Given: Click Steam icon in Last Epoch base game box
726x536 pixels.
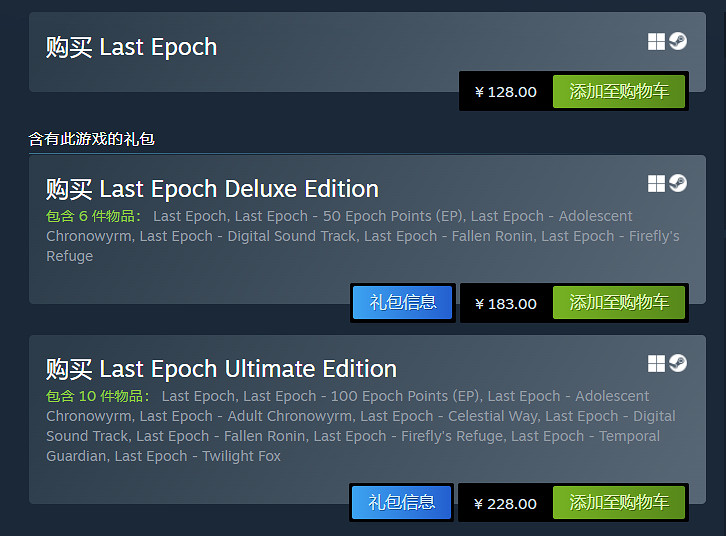Looking at the screenshot, I should pyautogui.click(x=678, y=42).
